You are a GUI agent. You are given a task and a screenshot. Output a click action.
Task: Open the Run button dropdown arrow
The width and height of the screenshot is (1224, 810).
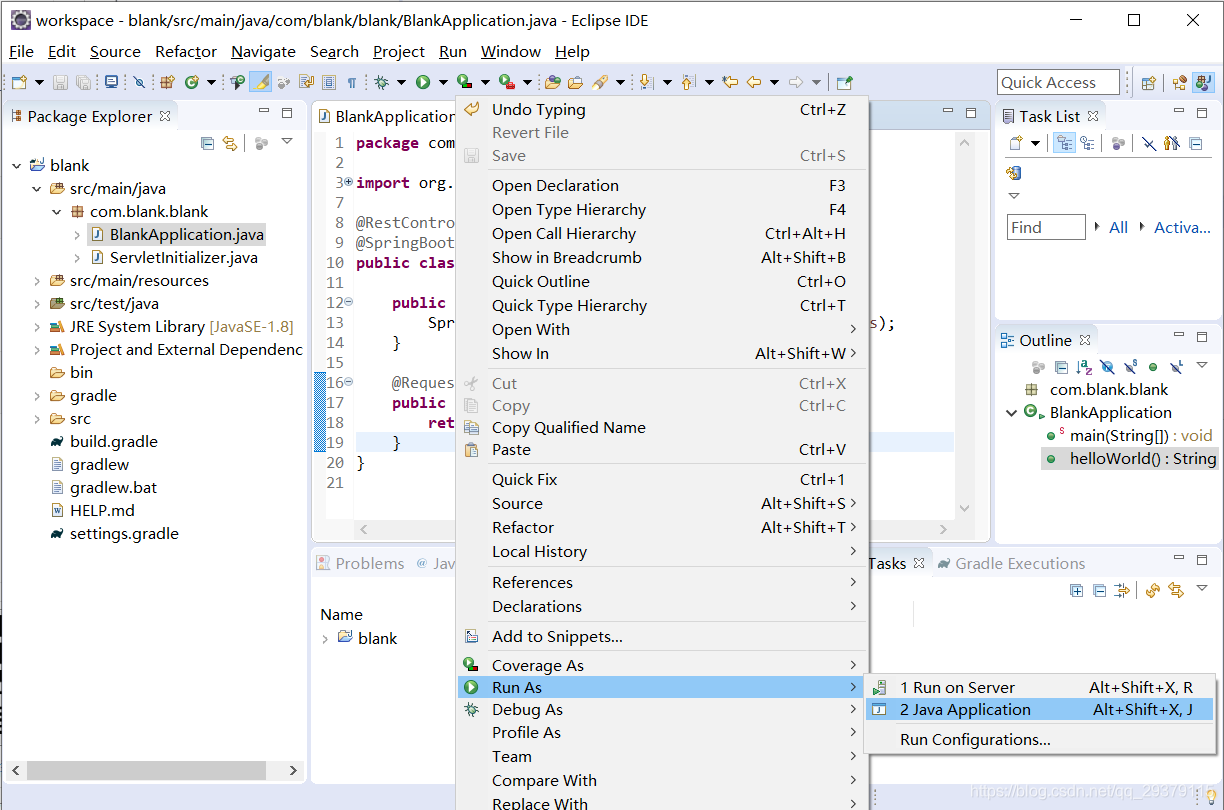click(x=443, y=82)
